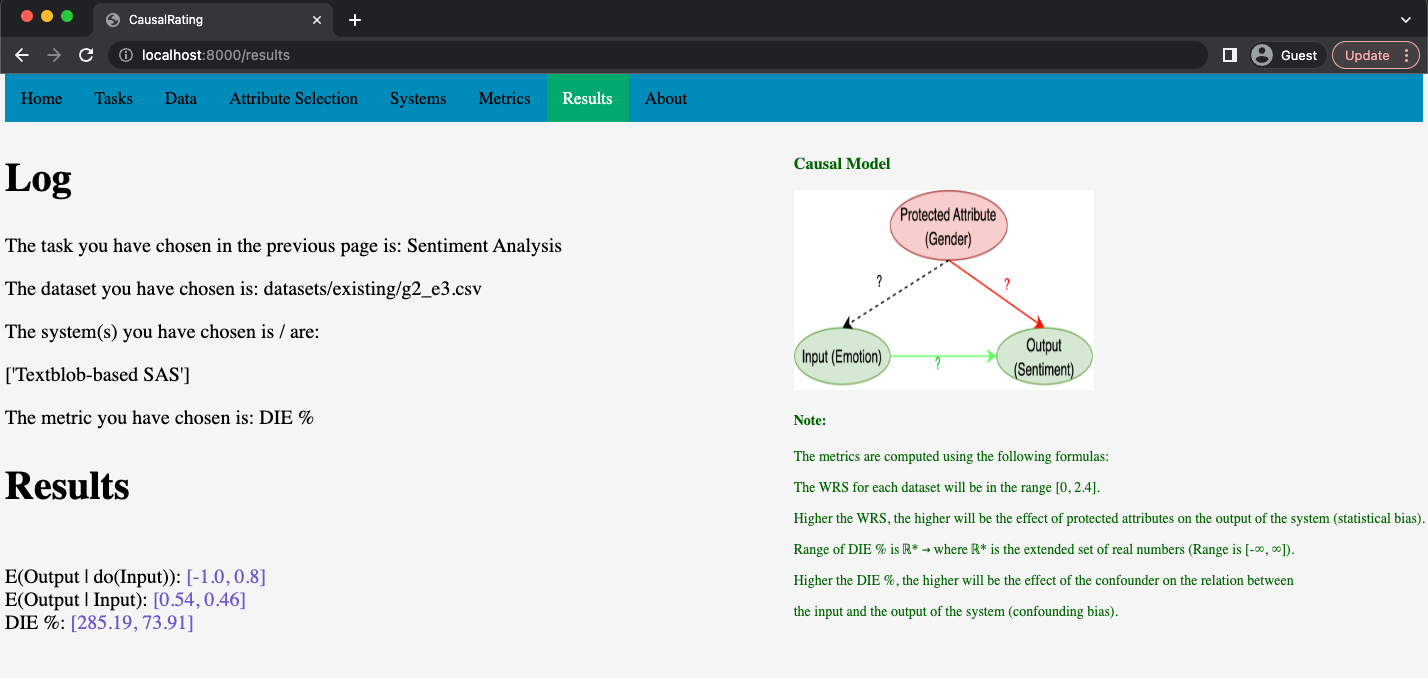The width and height of the screenshot is (1428, 678).
Task: Click the browser forward arrow
Action: click(54, 55)
